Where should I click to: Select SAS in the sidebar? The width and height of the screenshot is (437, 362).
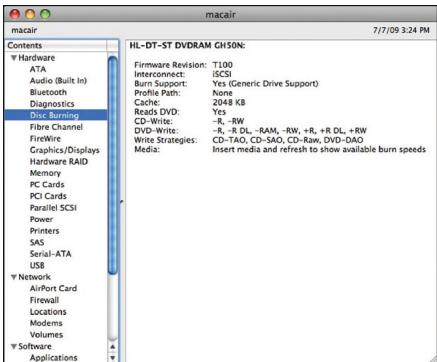tap(37, 242)
